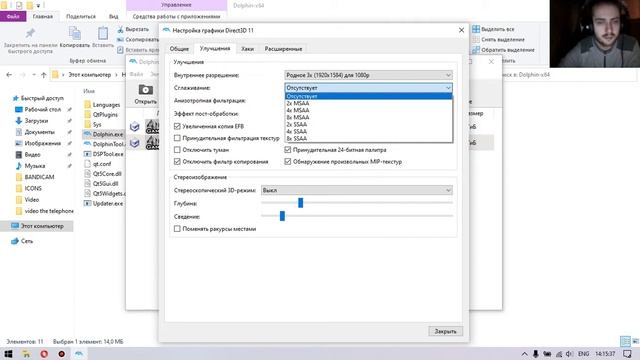Select the highlighted Отсутствует option
Viewport: 640px width, 360px height.
(369, 96)
